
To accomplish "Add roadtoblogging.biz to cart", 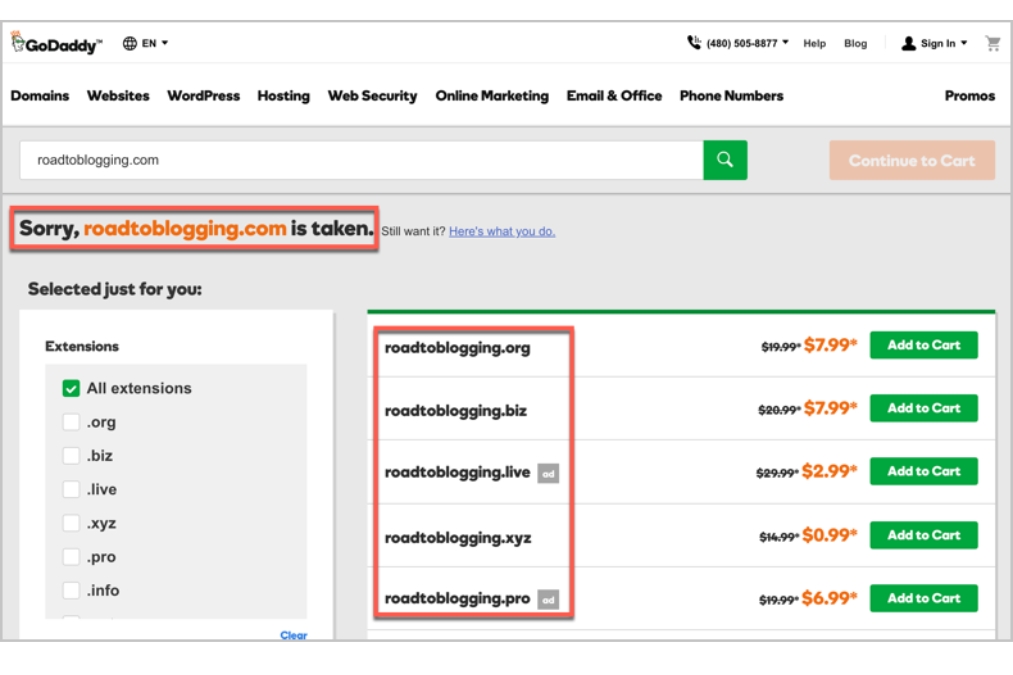I will pyautogui.click(x=924, y=408).
